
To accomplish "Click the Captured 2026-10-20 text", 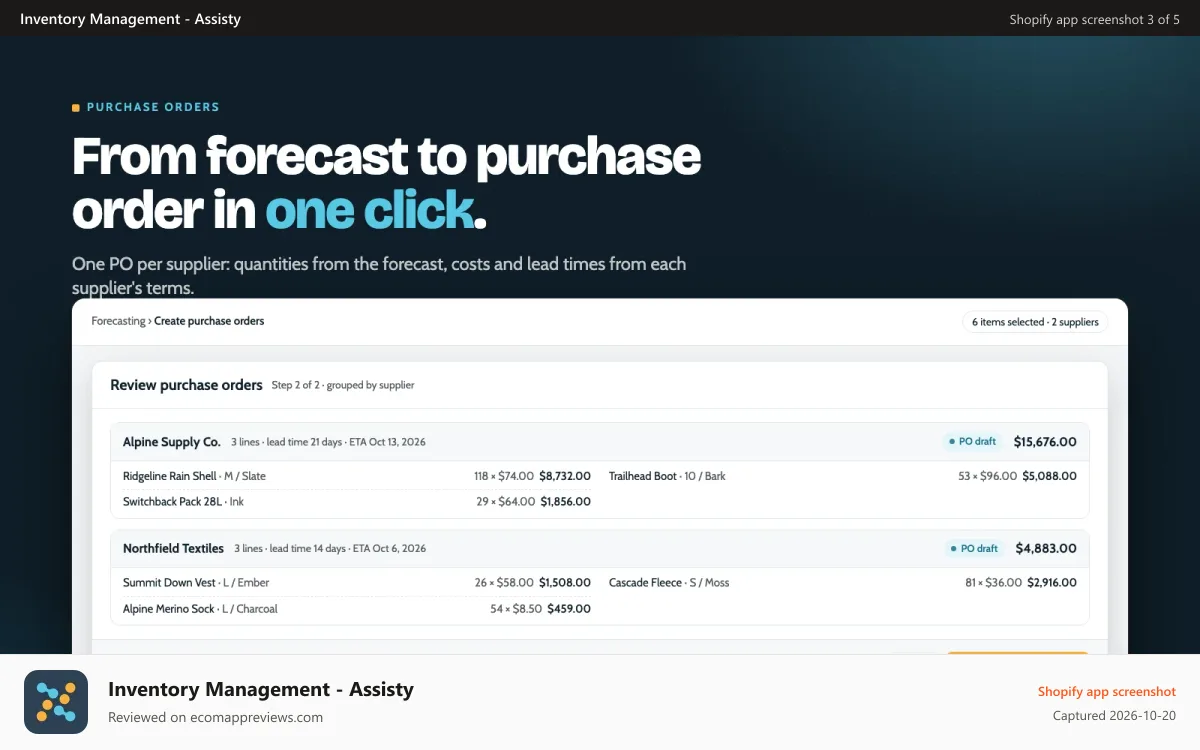I will (x=1114, y=716).
